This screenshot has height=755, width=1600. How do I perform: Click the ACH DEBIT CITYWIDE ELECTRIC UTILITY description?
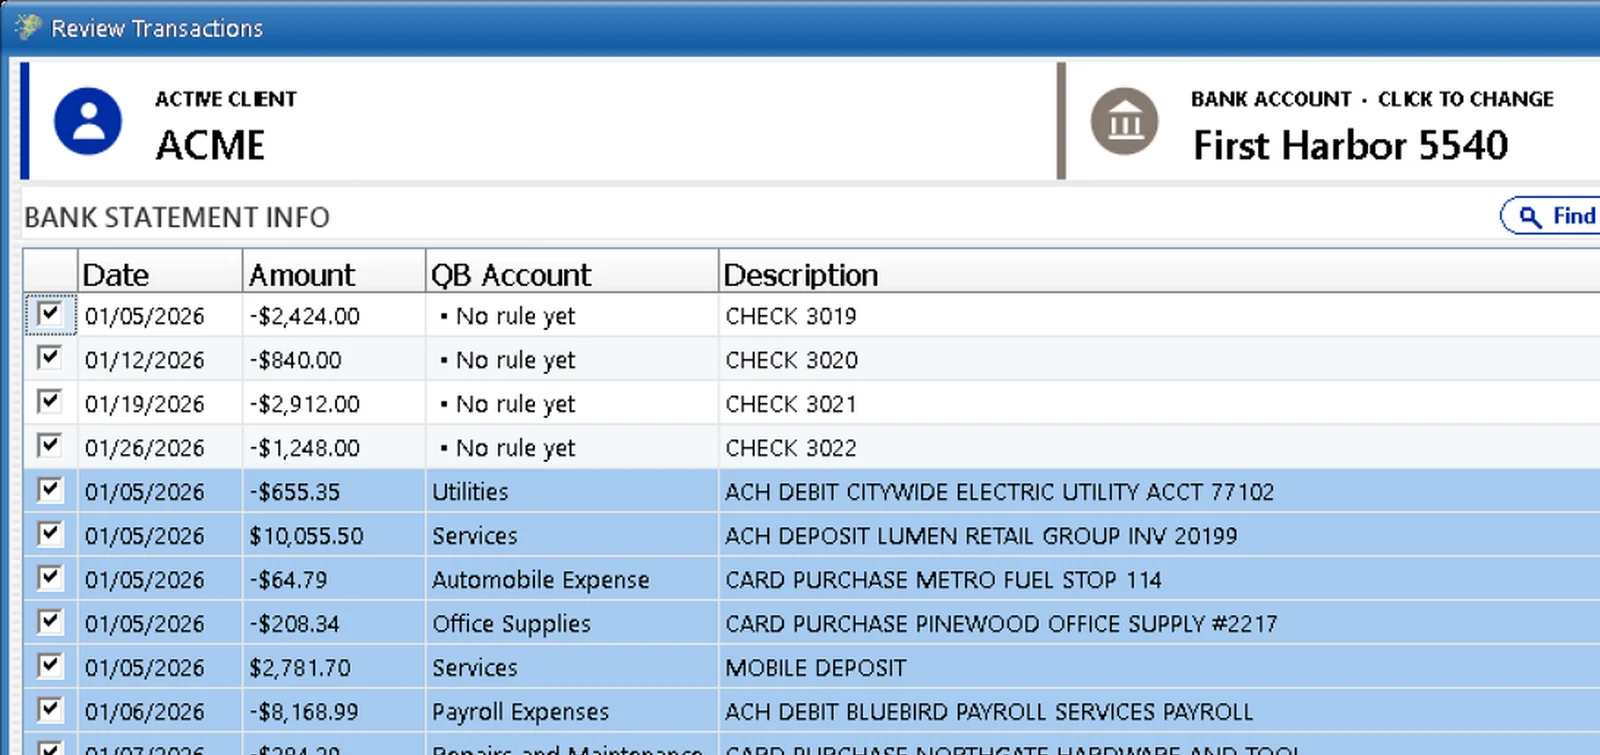(1000, 492)
